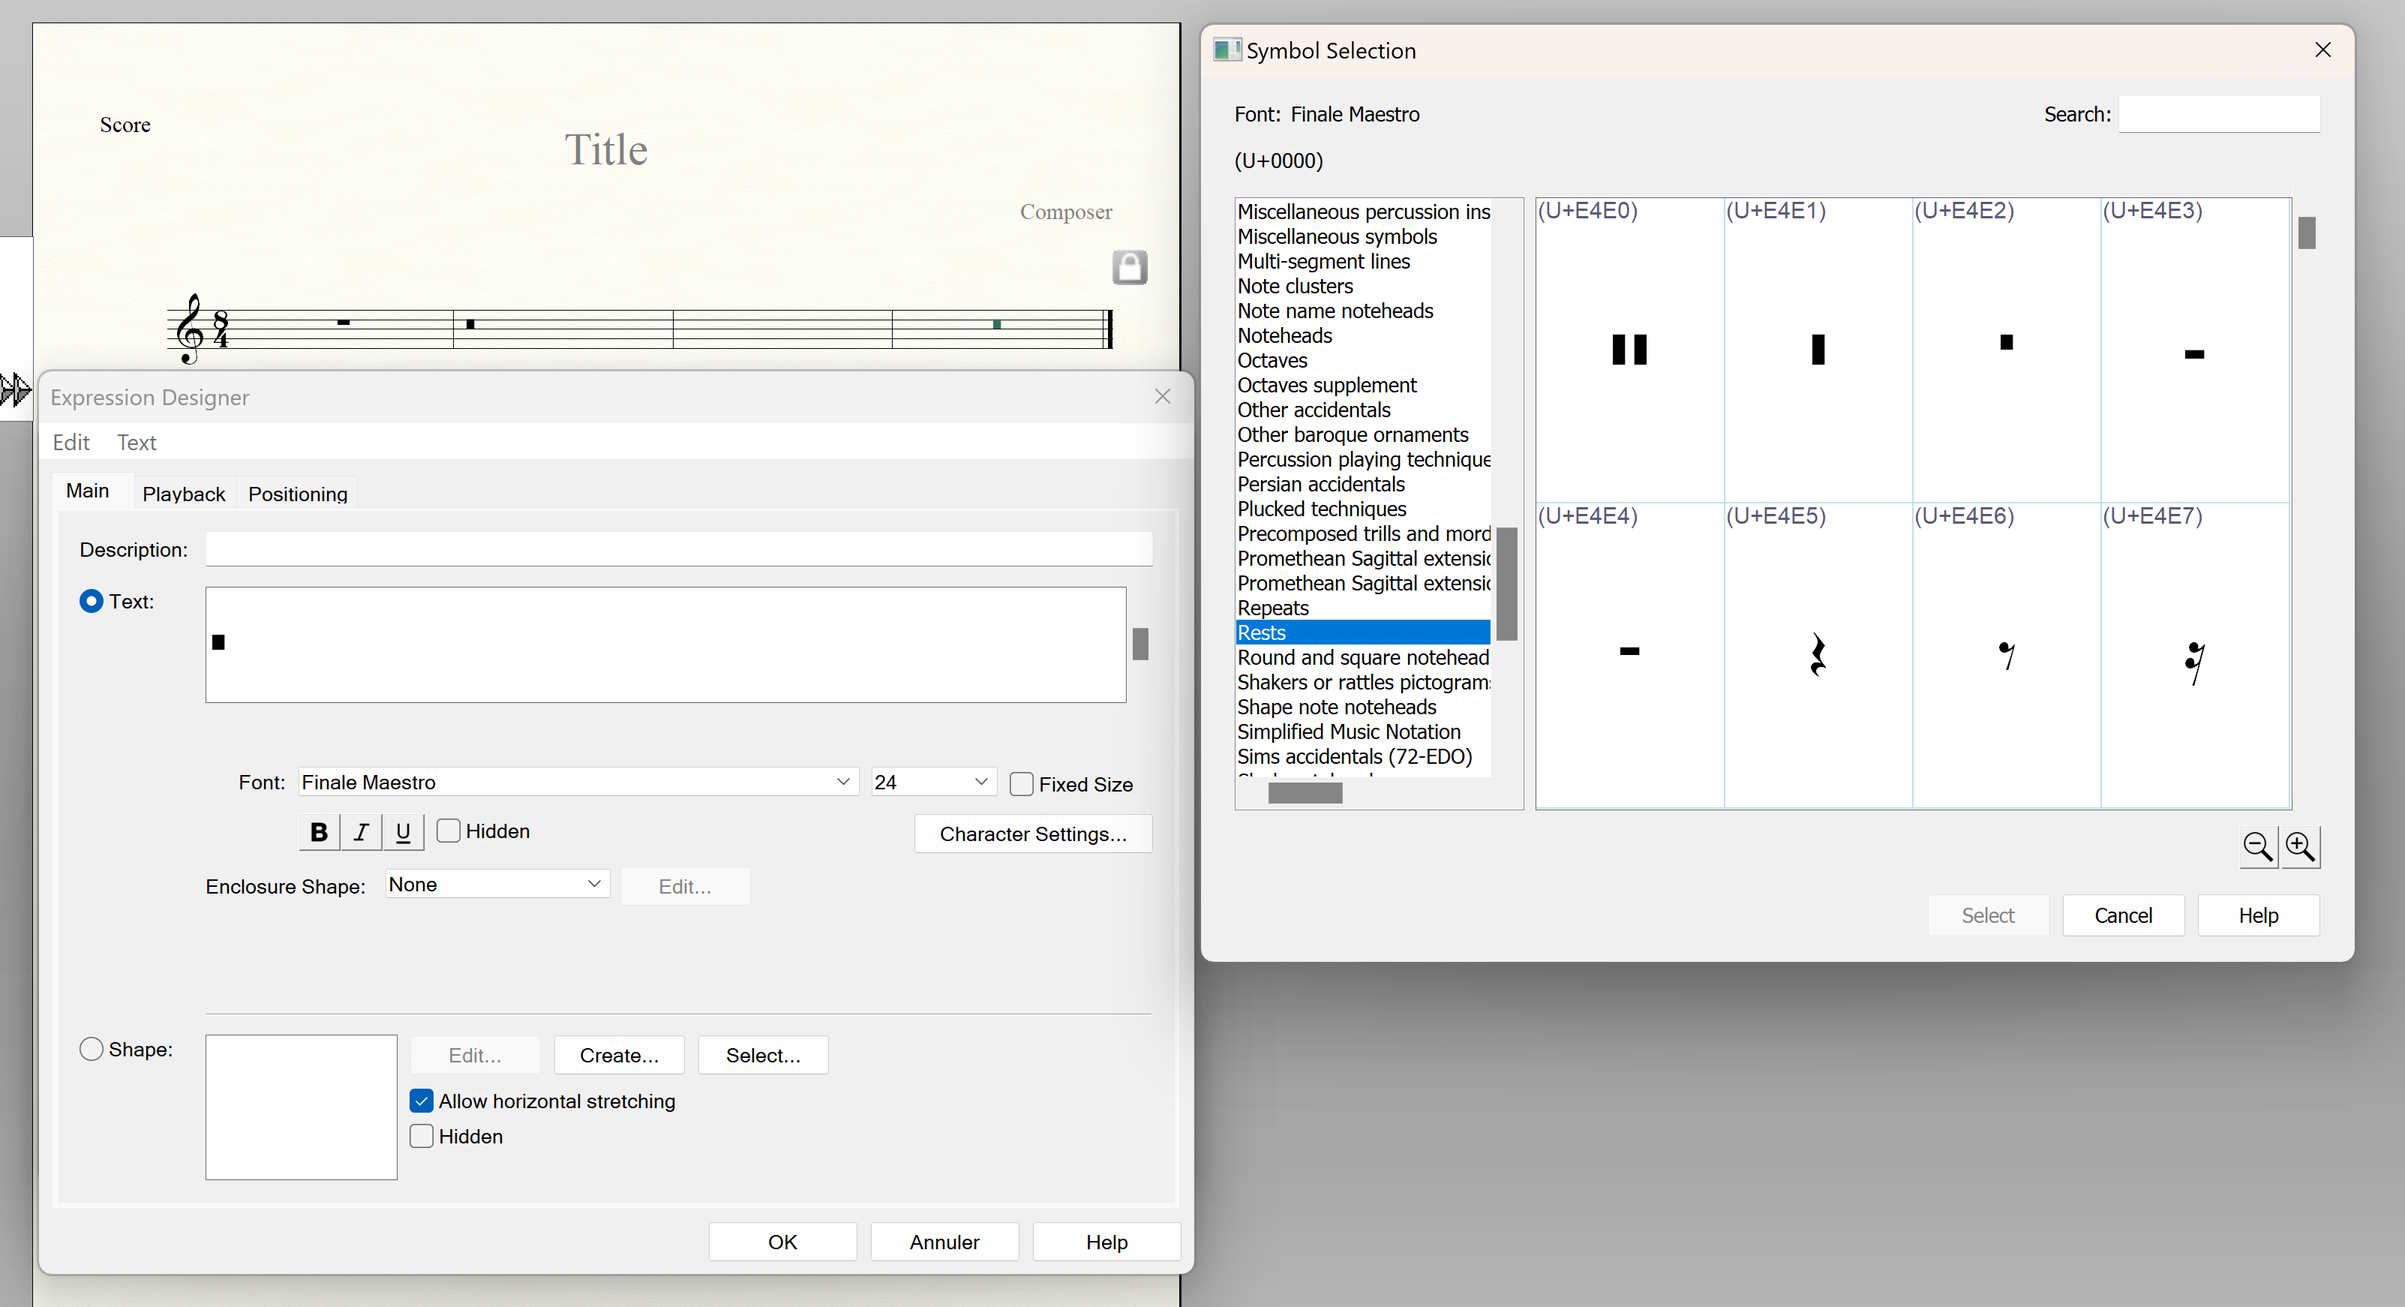Screen dimensions: 2405x1307
Task: Click the lock icon on score page
Action: [x=1129, y=267]
